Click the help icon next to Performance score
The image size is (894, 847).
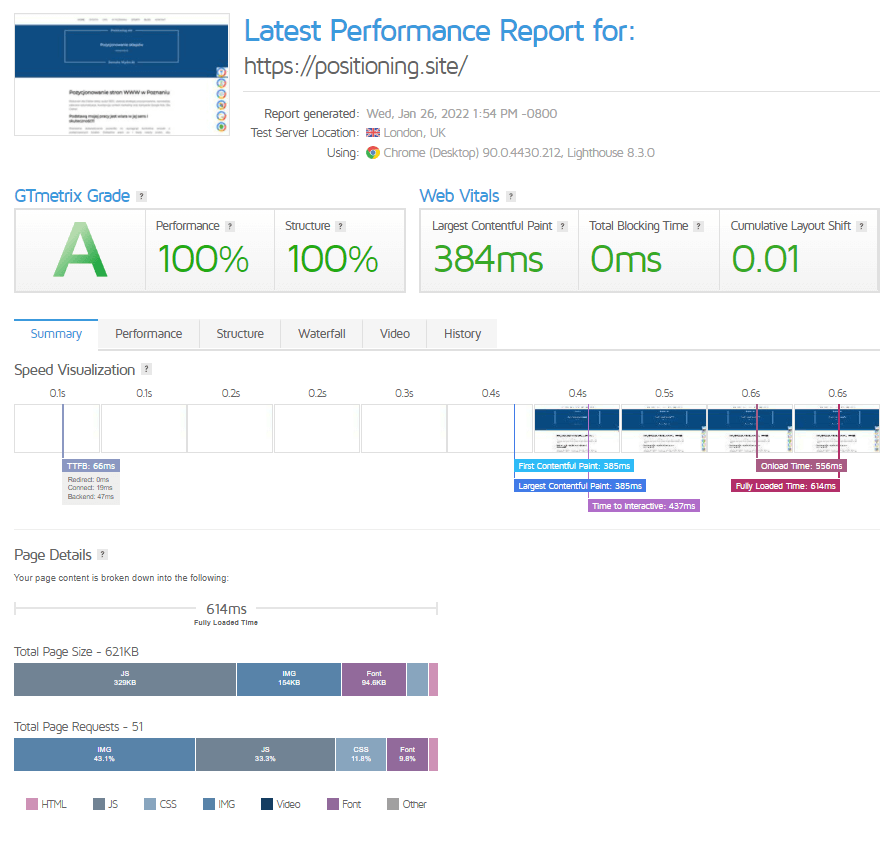(230, 227)
